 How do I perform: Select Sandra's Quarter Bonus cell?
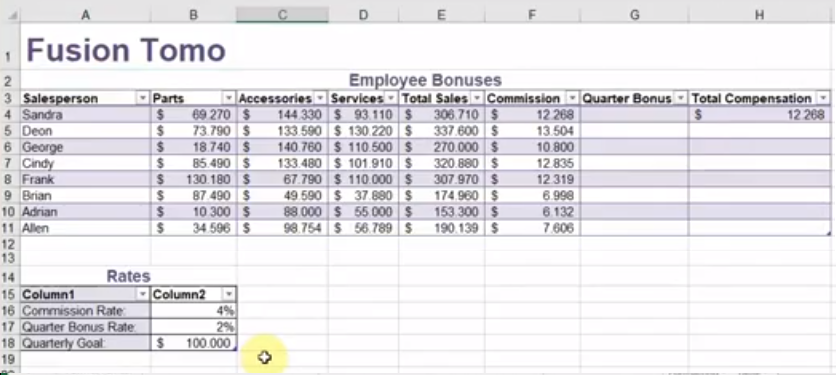634,115
